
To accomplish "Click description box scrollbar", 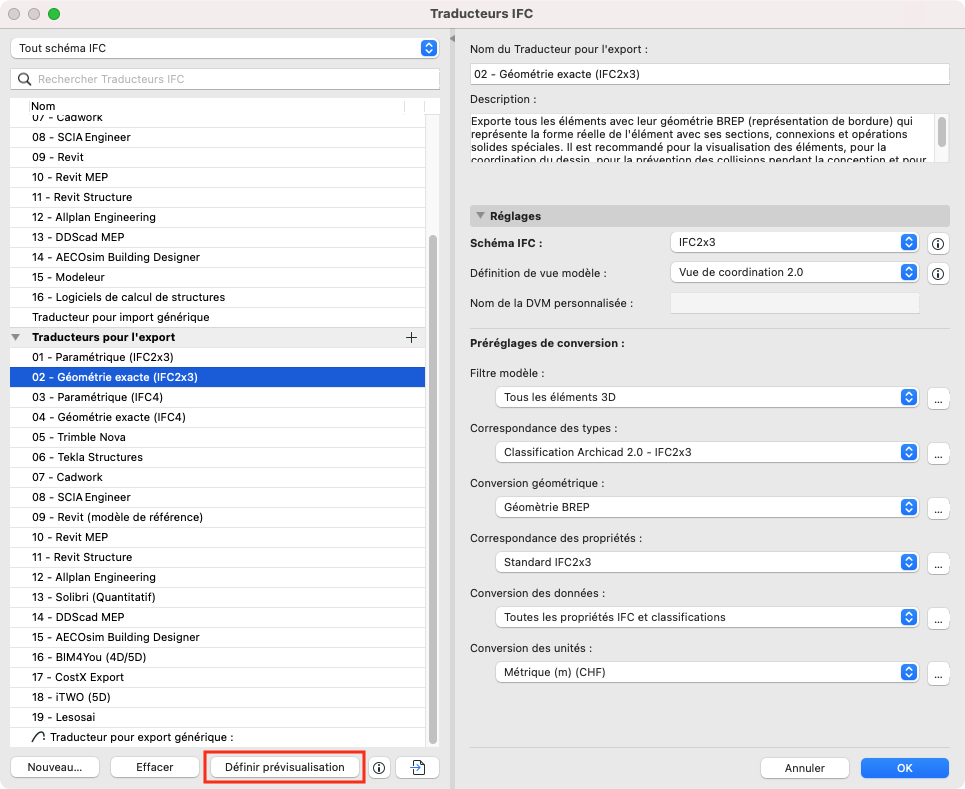I will 942,130.
